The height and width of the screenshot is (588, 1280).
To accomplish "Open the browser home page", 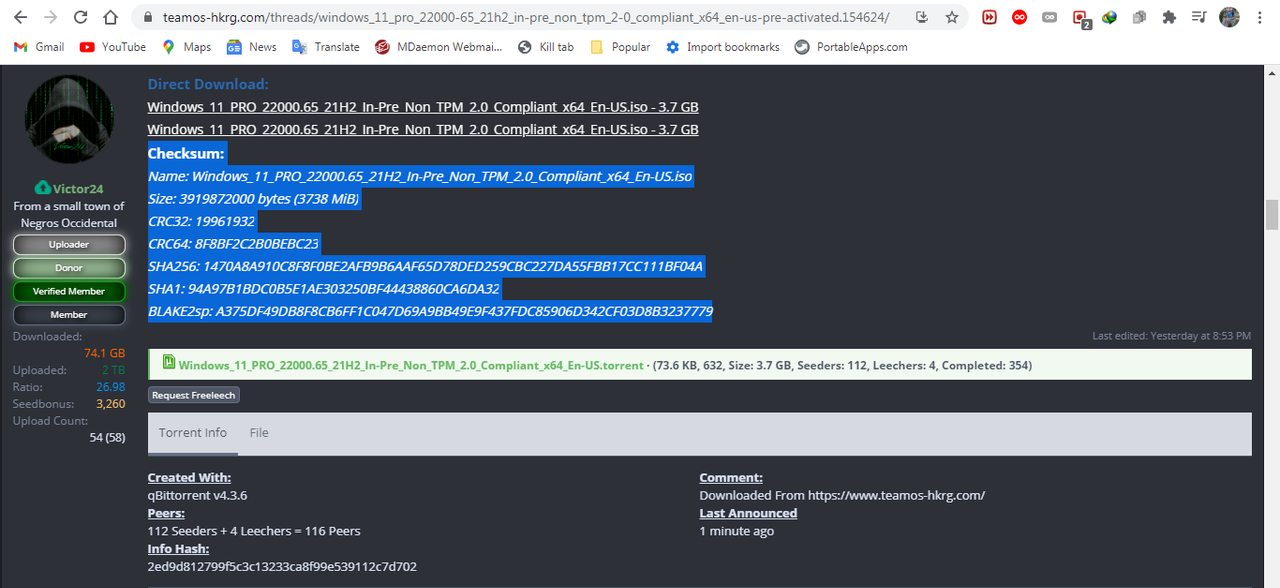I will (111, 17).
